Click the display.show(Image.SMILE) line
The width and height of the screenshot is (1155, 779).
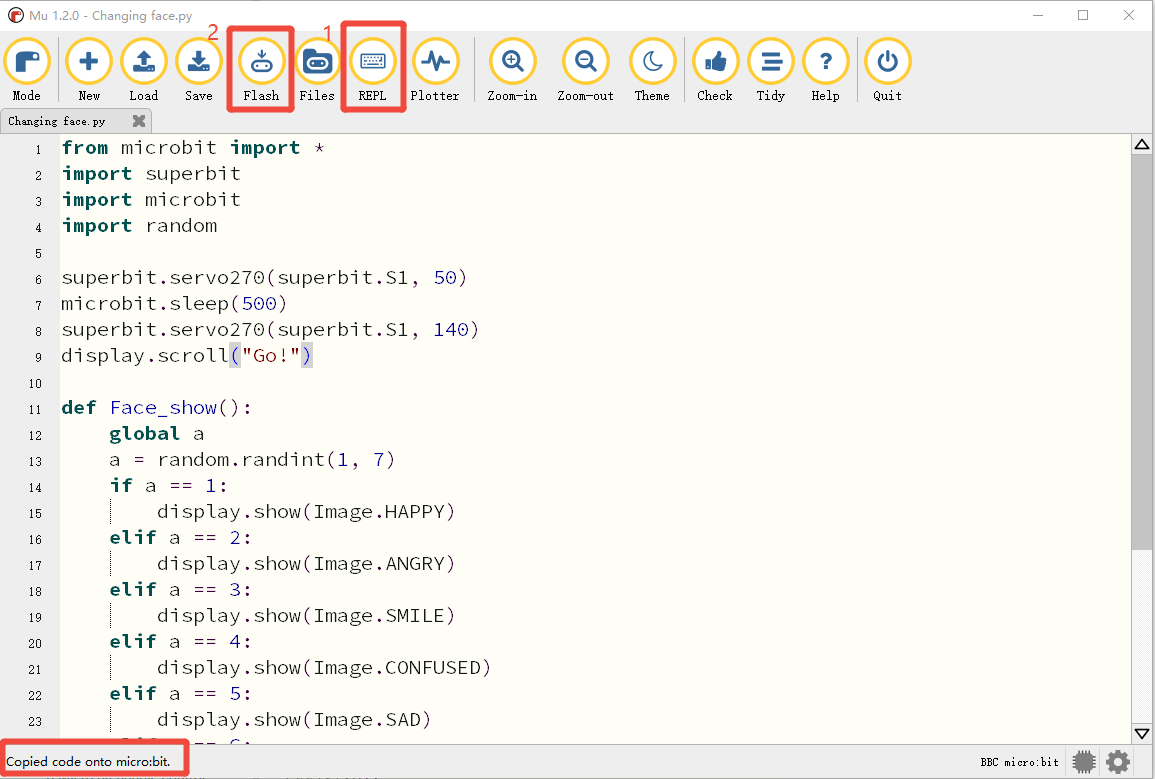[x=306, y=616]
